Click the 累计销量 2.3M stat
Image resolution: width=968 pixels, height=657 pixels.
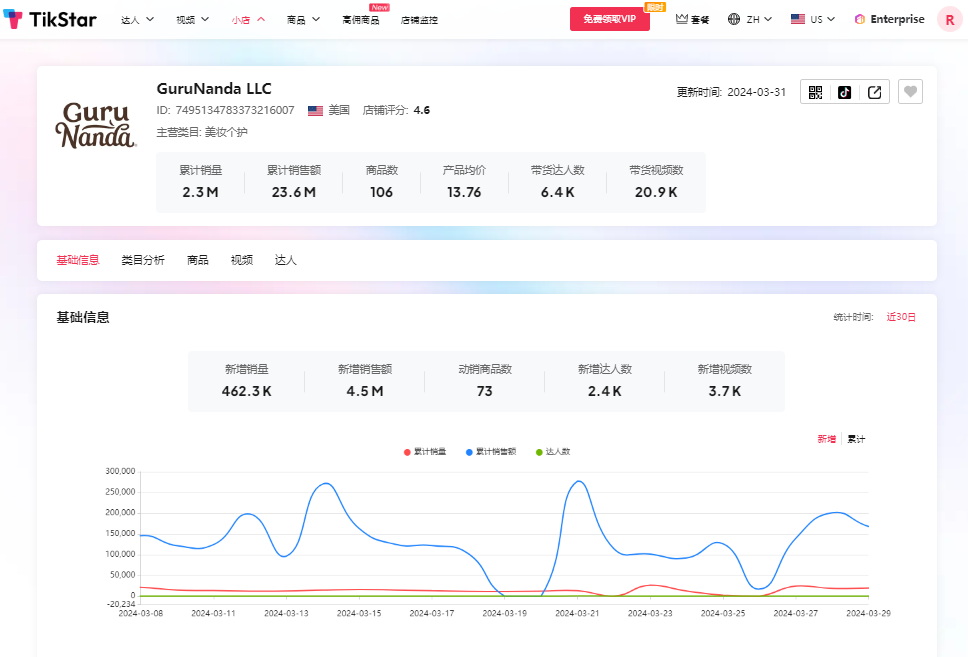(x=200, y=182)
